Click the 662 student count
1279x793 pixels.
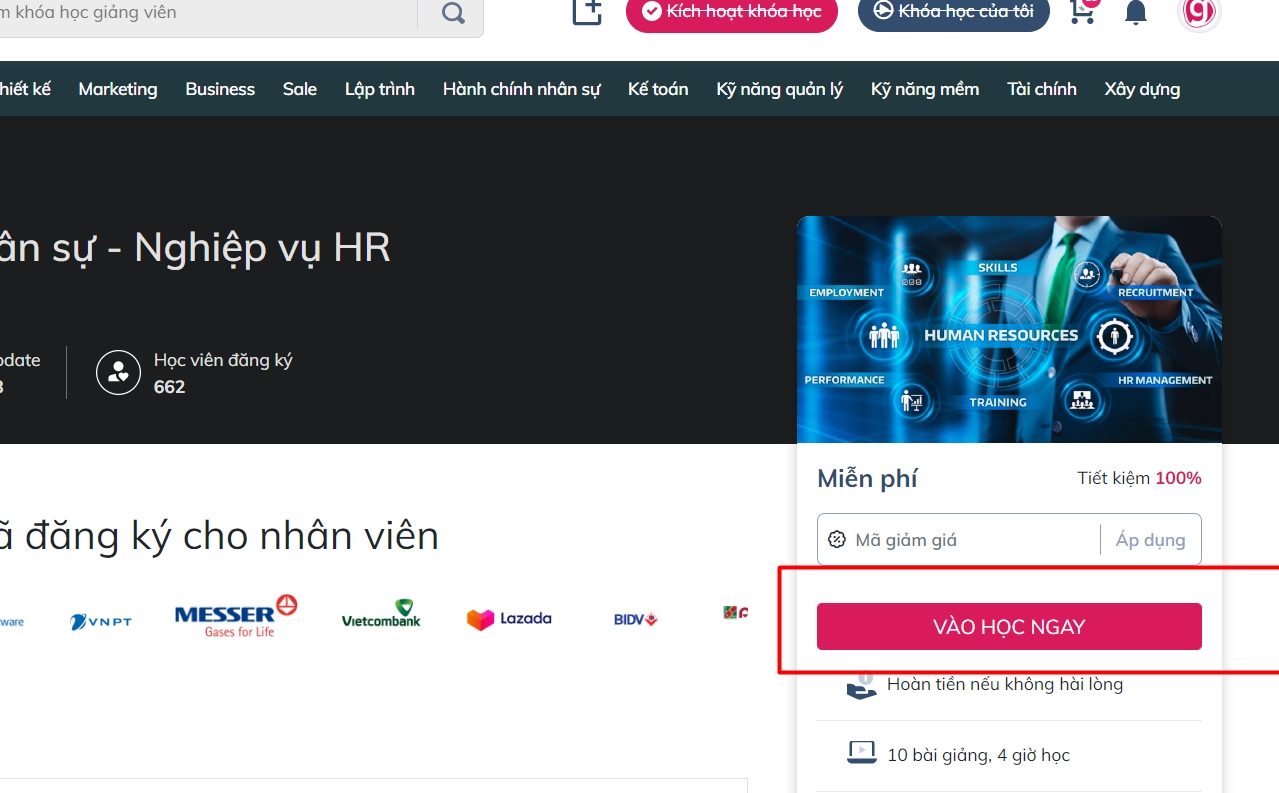pos(170,387)
